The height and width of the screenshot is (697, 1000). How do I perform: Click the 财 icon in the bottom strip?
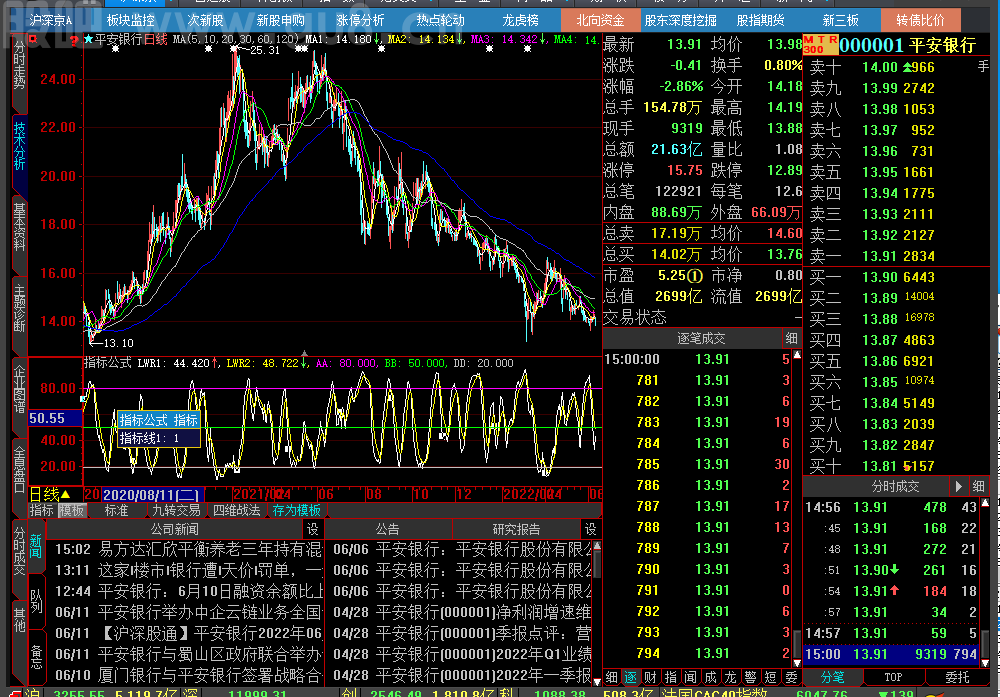[651, 677]
